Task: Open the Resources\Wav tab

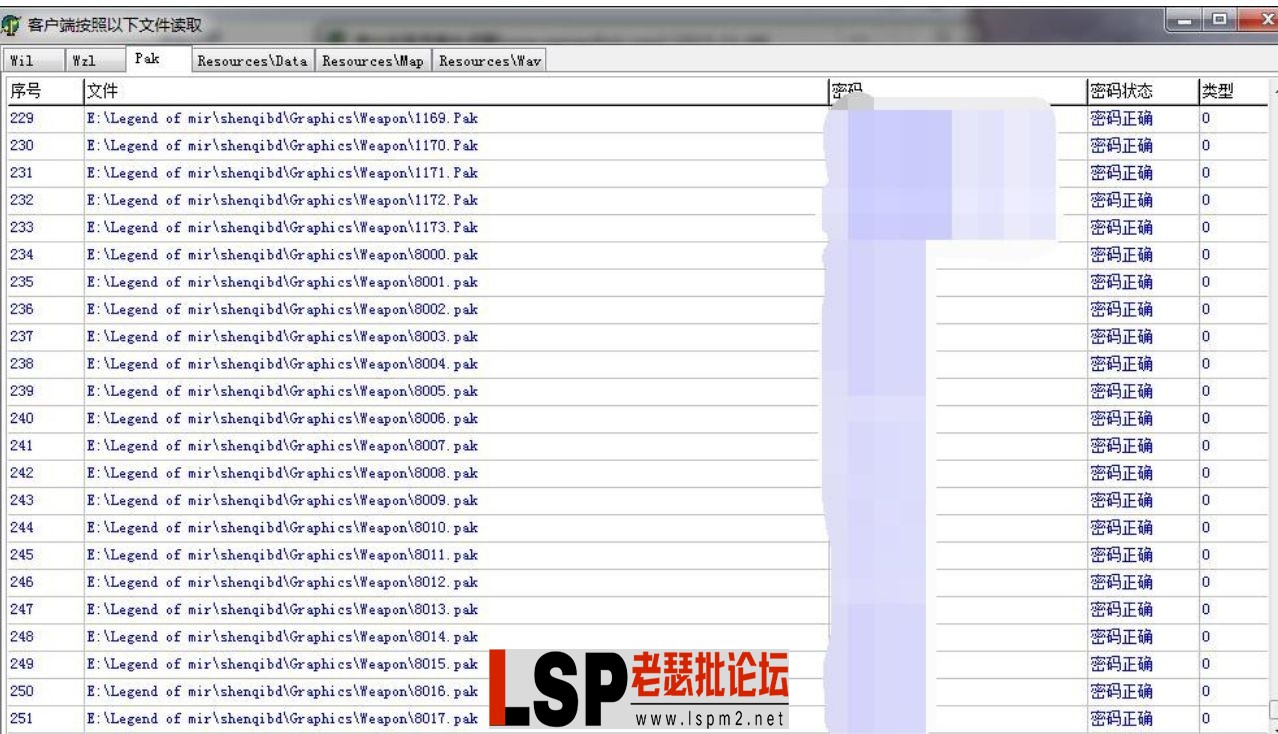Action: 490,61
